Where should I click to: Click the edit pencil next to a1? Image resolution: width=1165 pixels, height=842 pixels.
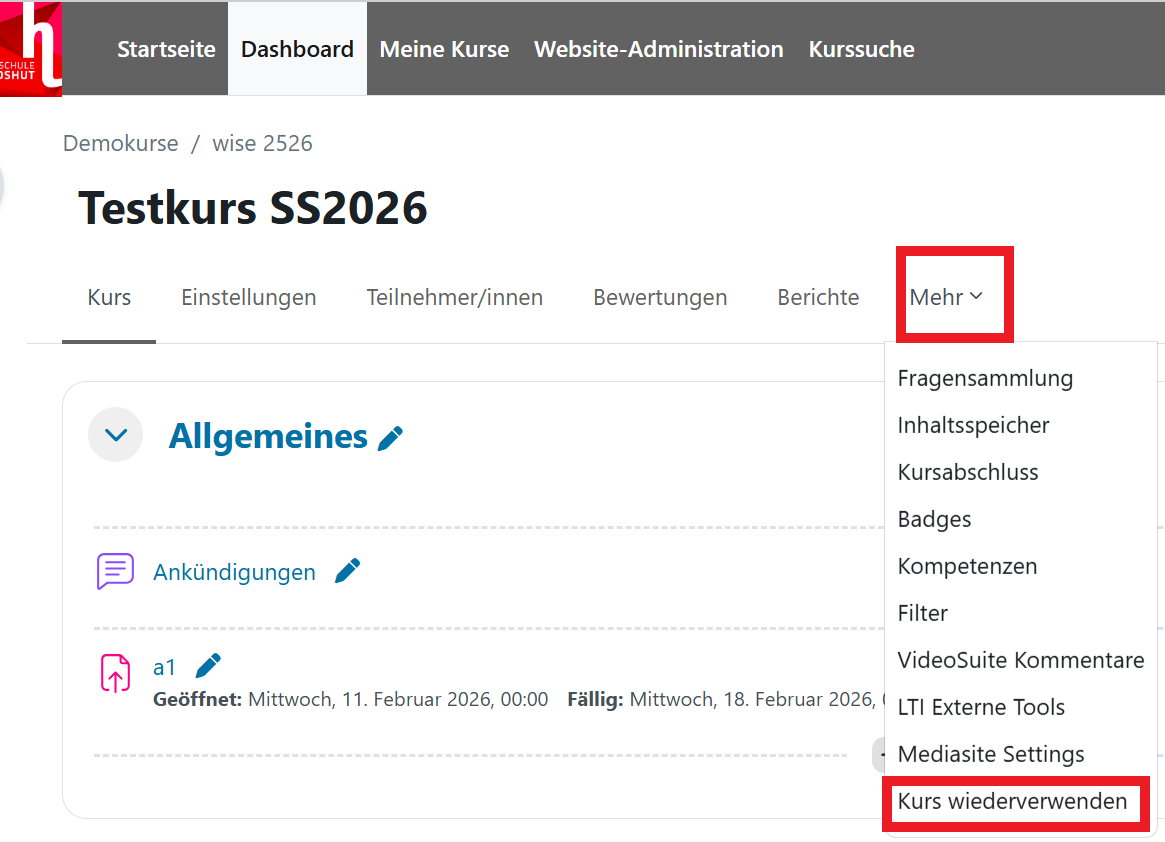[x=207, y=665]
